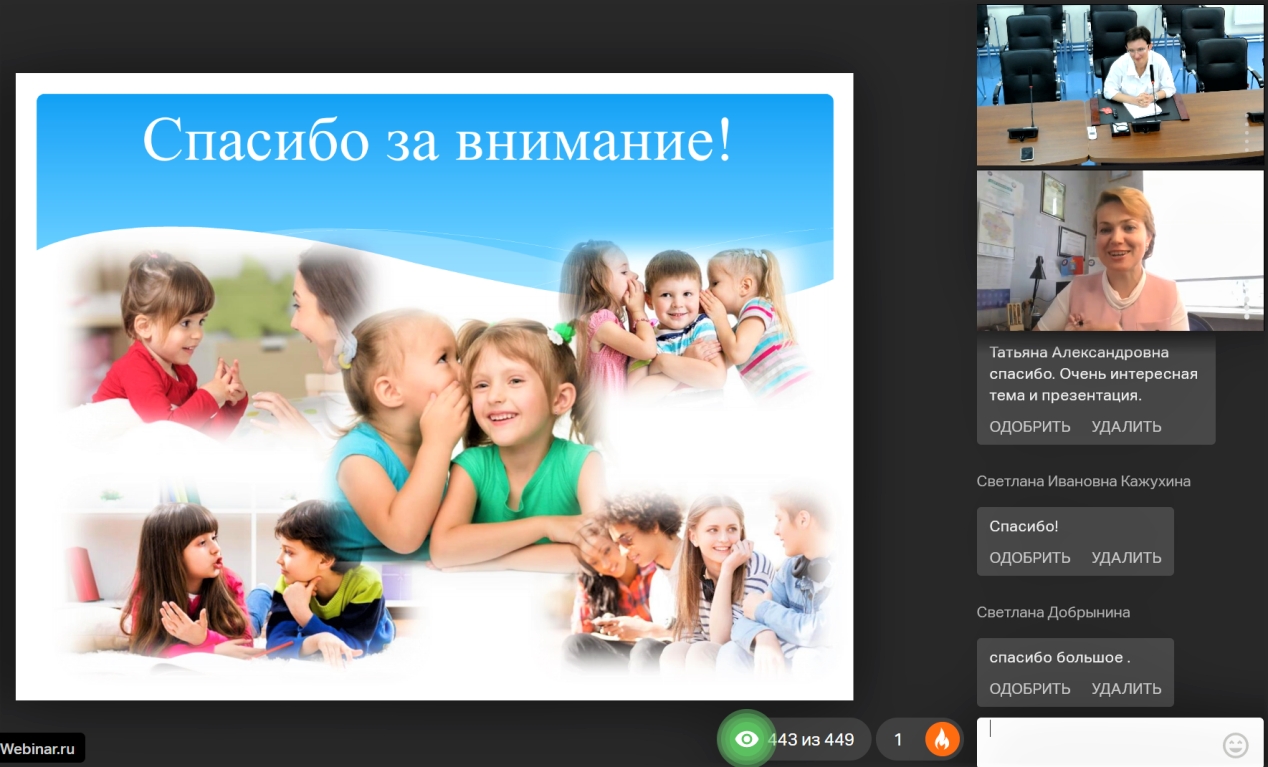Screen dimensions: 1268x767
Task: Click the '443 из 449' viewers counter
Action: pyautogui.click(x=811, y=740)
